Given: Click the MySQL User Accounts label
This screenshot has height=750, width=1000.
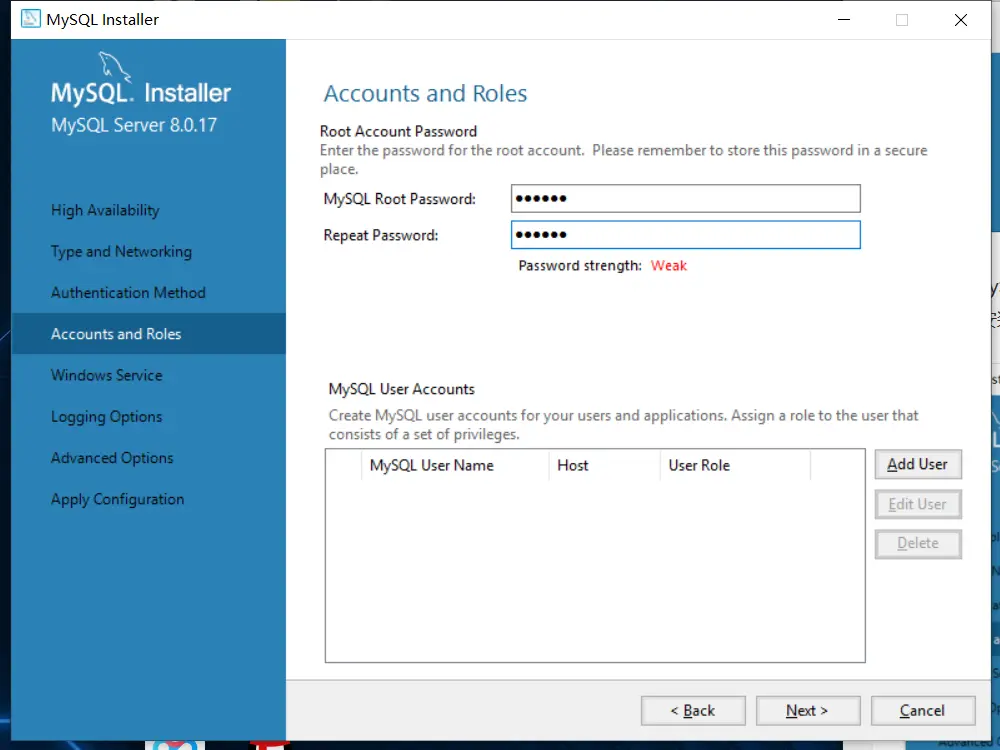Looking at the screenshot, I should click(x=402, y=389).
